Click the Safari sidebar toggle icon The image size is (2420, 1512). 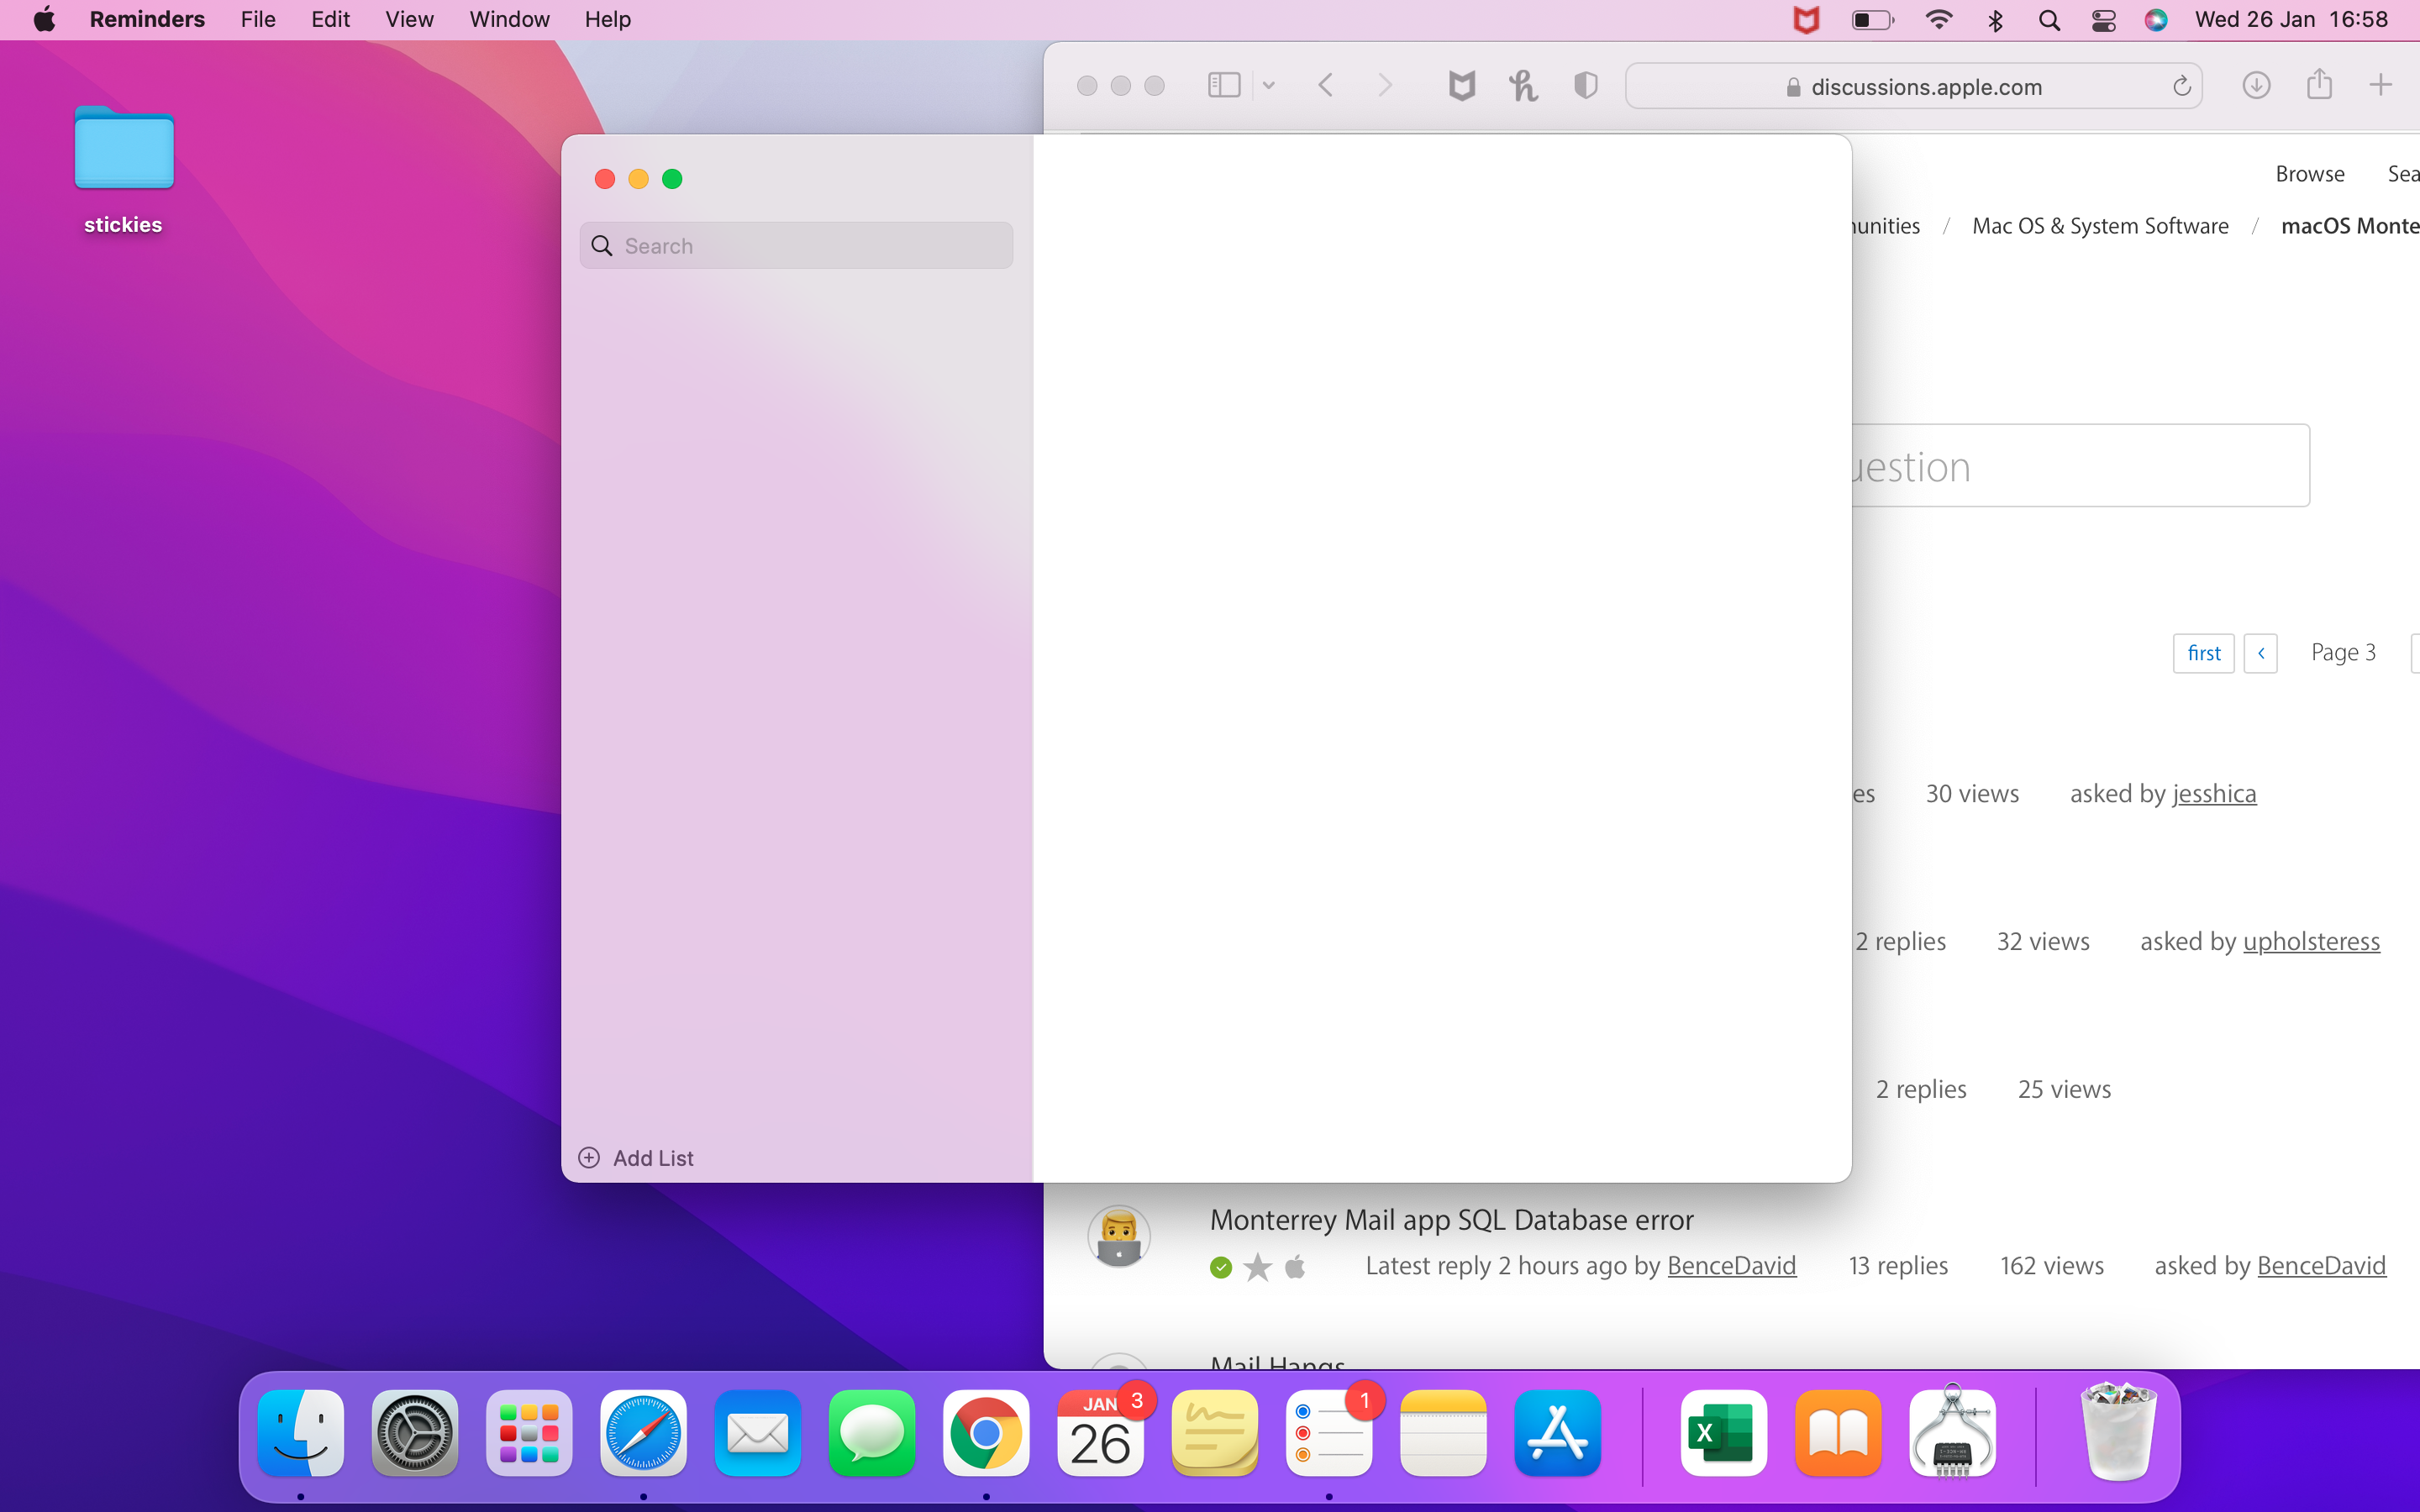pyautogui.click(x=1224, y=85)
